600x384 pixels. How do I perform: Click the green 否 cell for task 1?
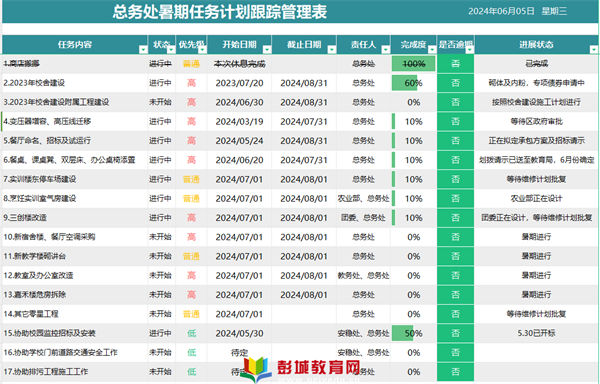455,63
